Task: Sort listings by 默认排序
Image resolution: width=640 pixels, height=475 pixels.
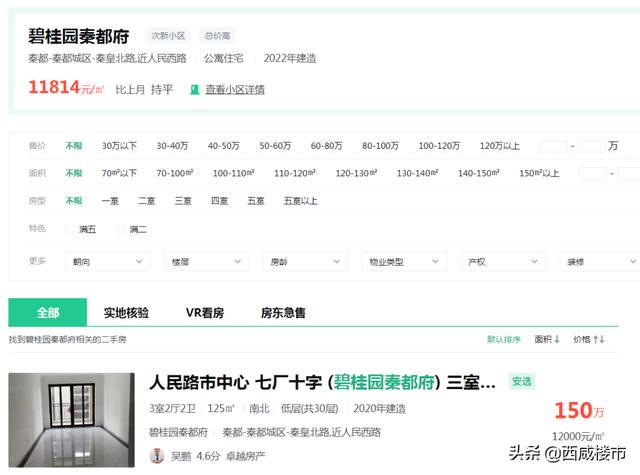Action: [504, 339]
